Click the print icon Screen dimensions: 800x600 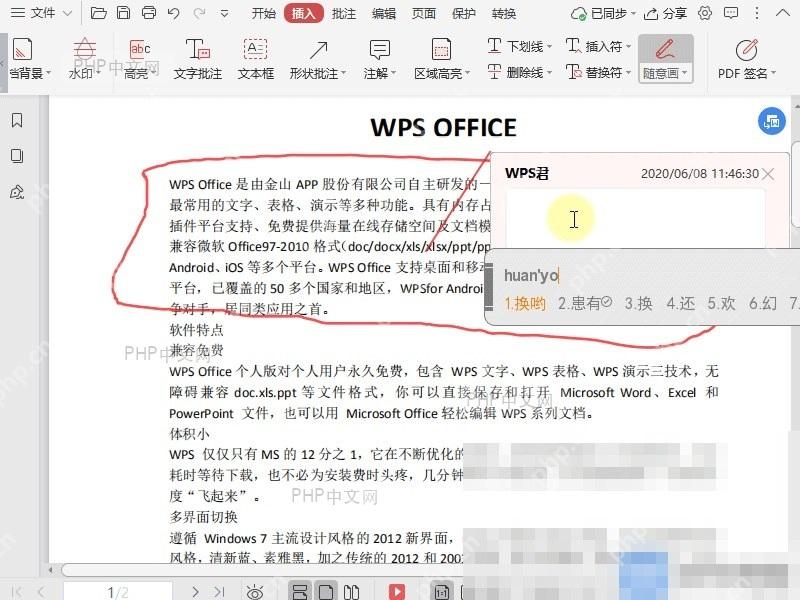pyautogui.click(x=148, y=13)
